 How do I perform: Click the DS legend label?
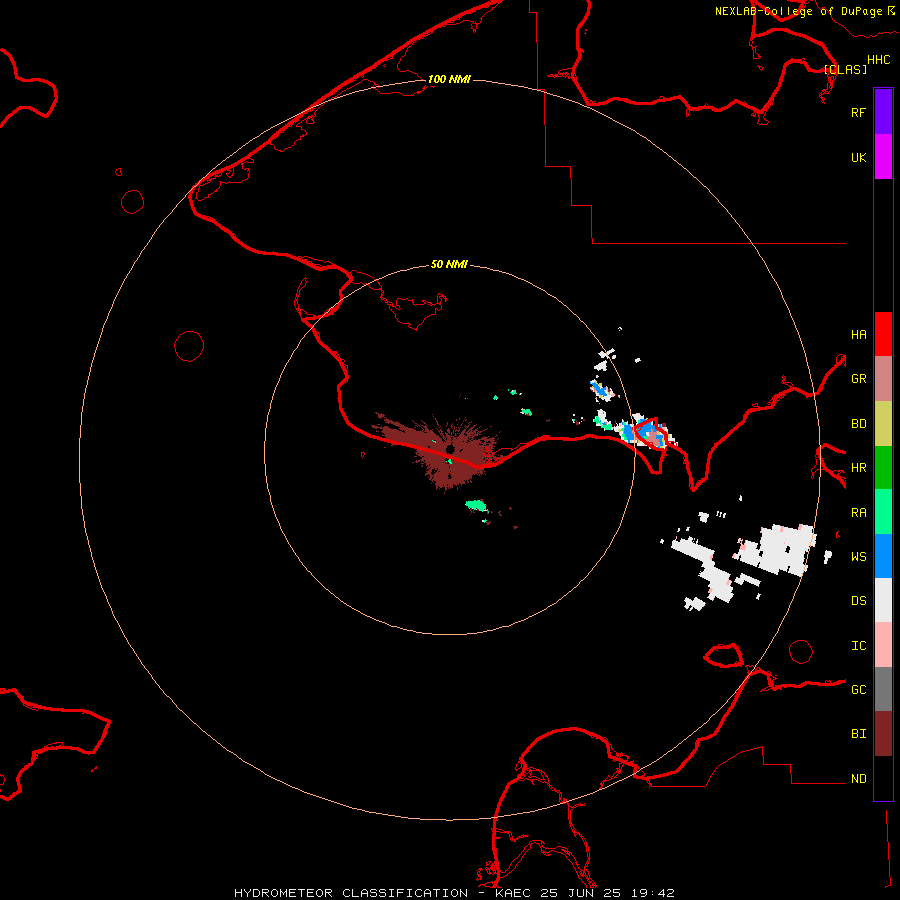tap(858, 601)
